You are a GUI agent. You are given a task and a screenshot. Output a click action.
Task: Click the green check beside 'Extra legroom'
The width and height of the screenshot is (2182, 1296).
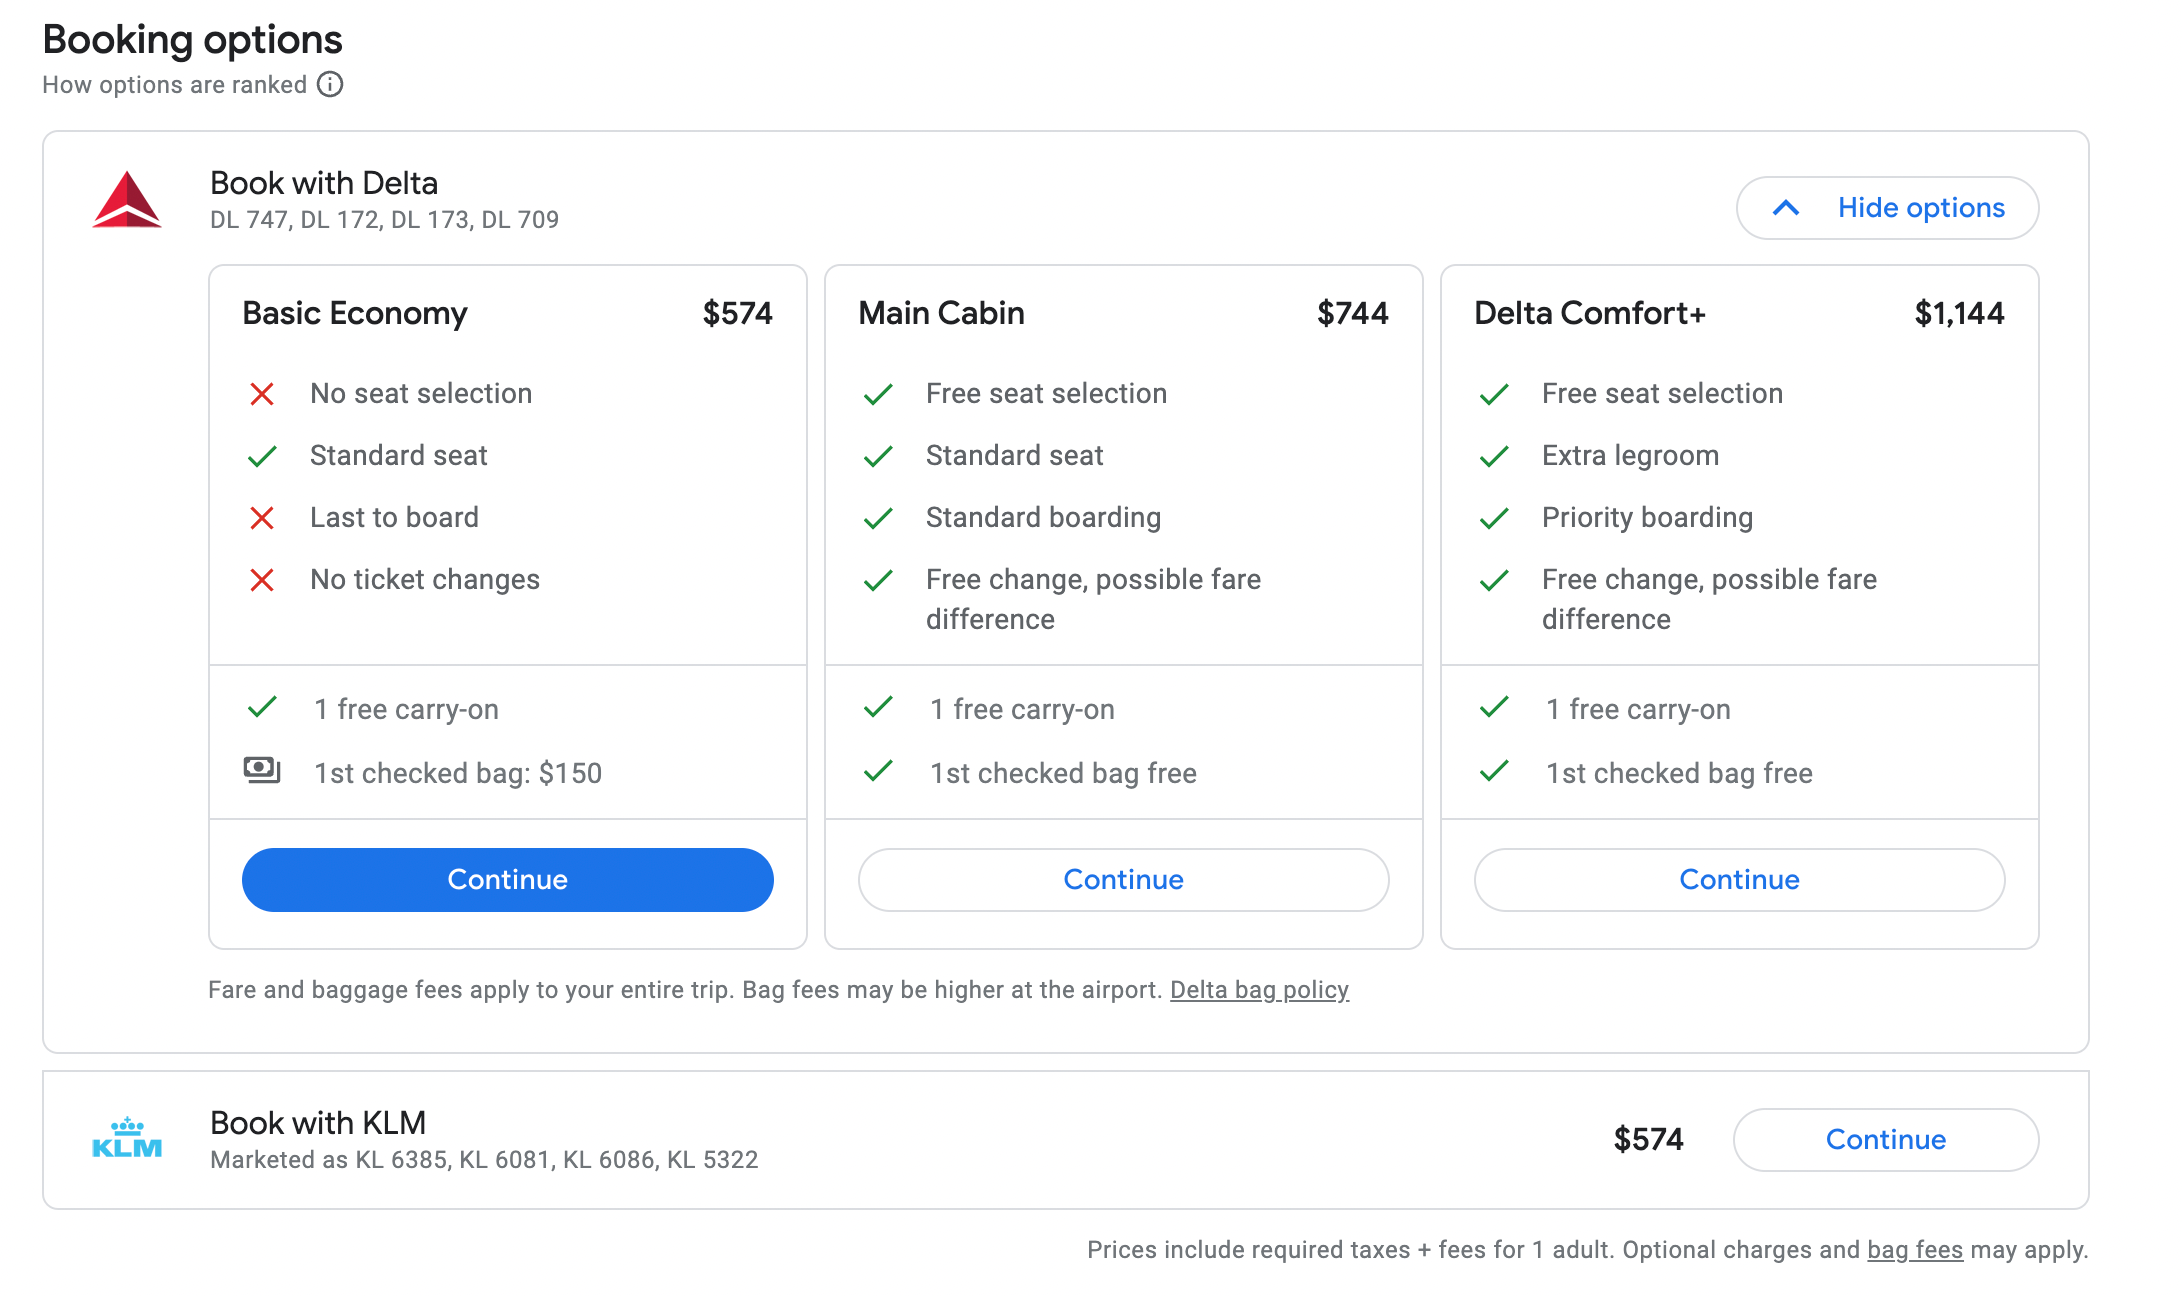(x=1494, y=456)
